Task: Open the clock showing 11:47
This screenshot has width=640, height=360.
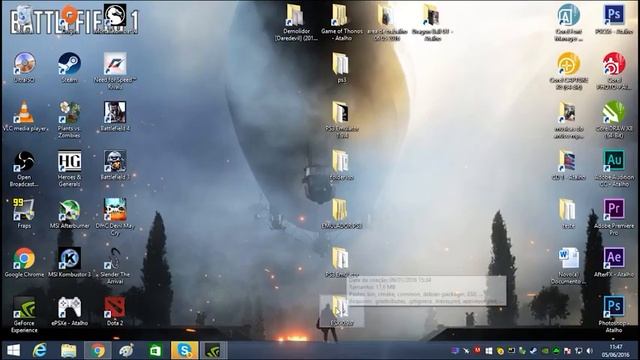Action: point(616,351)
